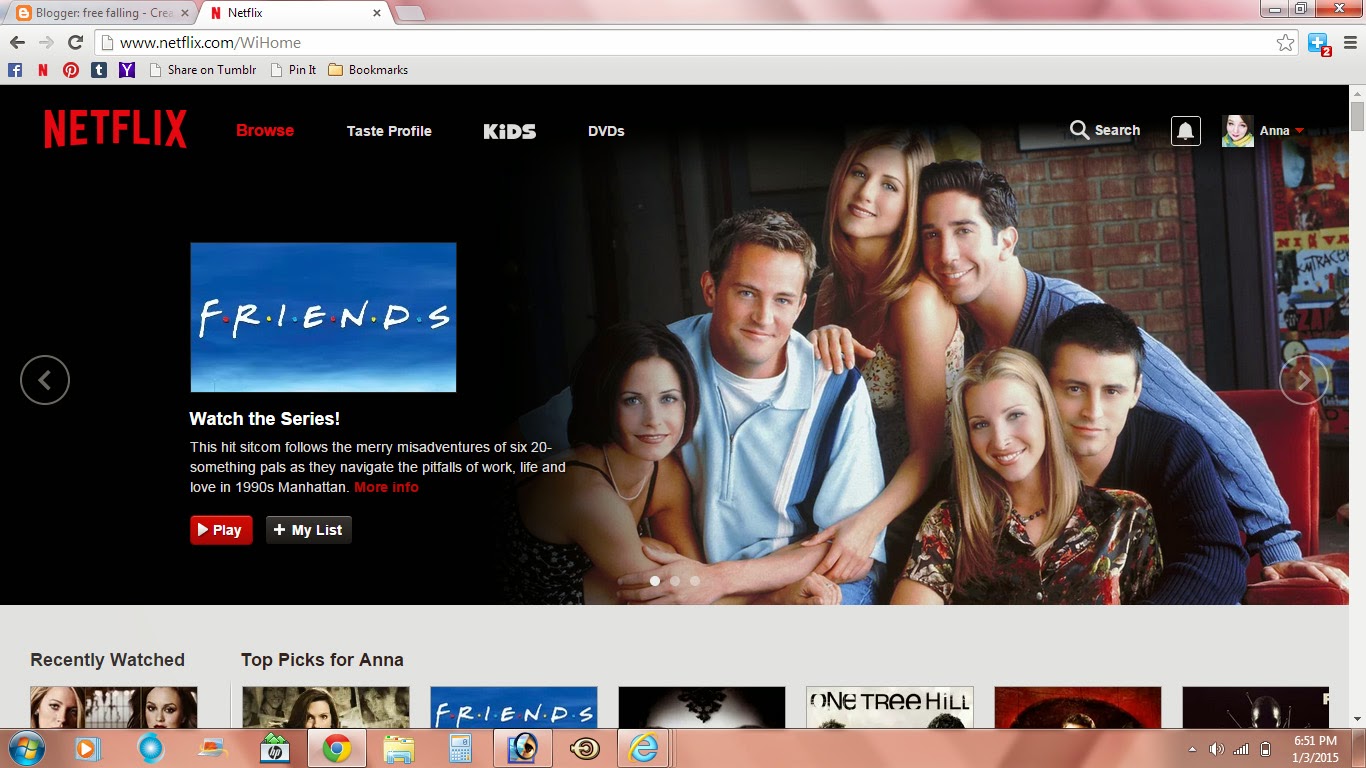Image resolution: width=1366 pixels, height=768 pixels.
Task: Open Facebook bookmark icon
Action: coord(15,70)
